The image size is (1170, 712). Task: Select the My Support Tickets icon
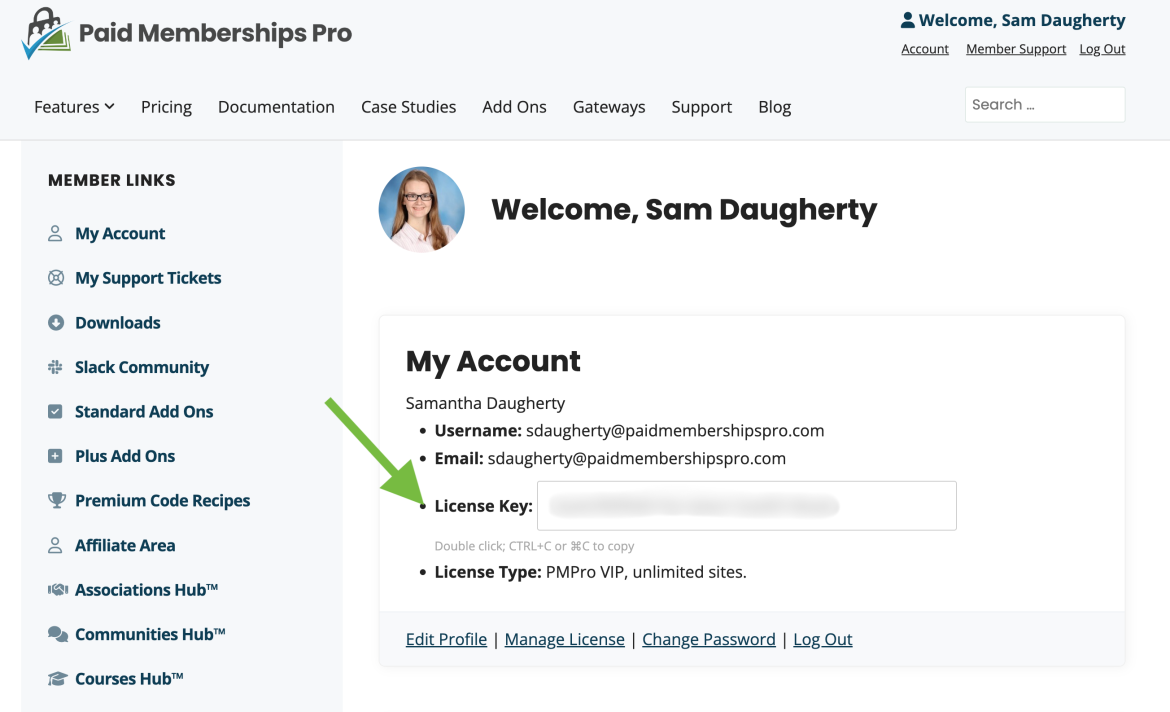click(x=56, y=278)
